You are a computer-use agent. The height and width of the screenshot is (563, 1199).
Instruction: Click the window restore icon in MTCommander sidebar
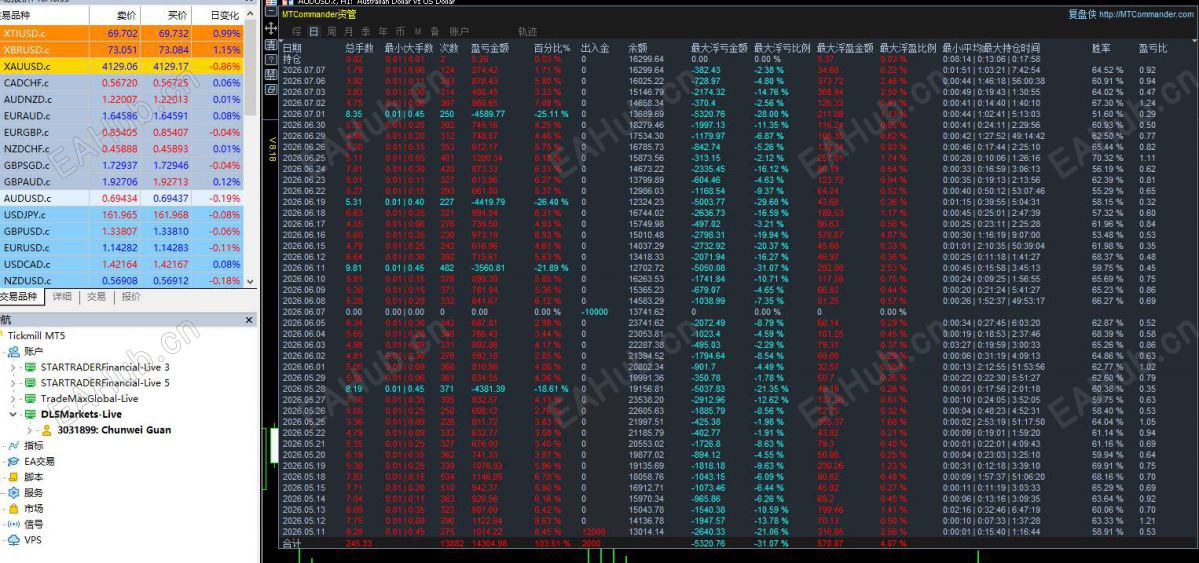coord(271,89)
